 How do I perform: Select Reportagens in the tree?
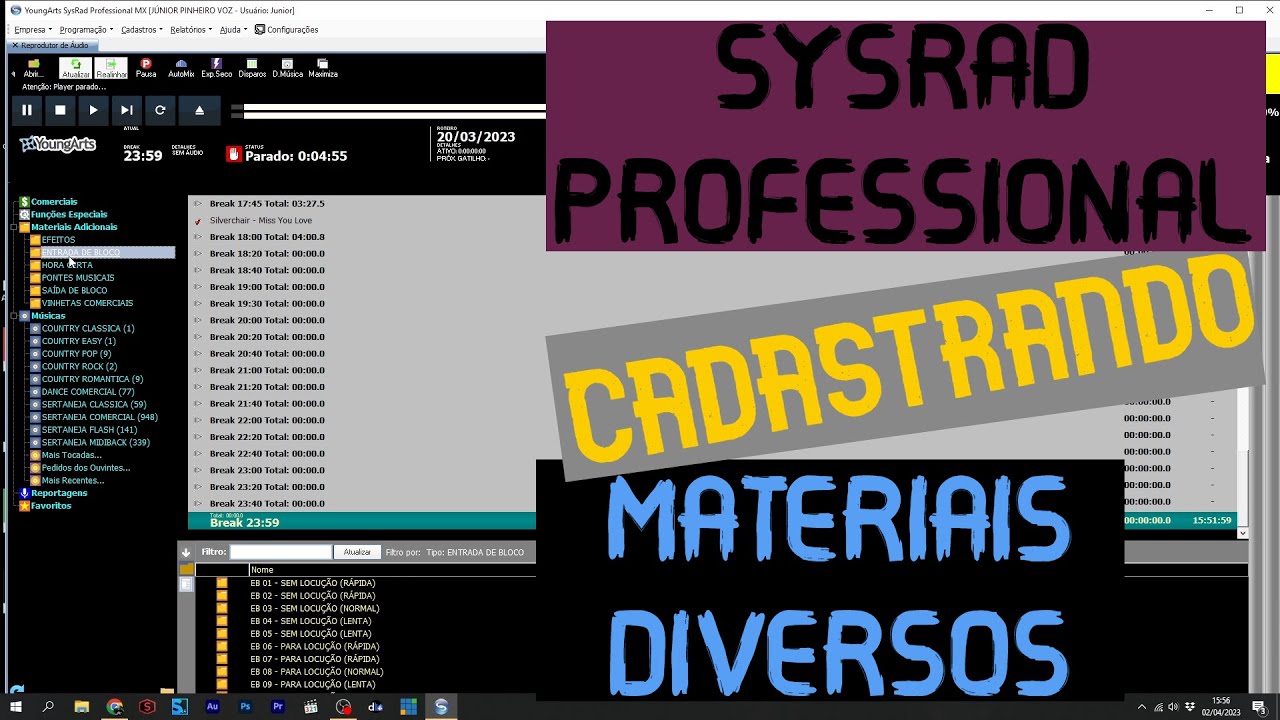(59, 493)
